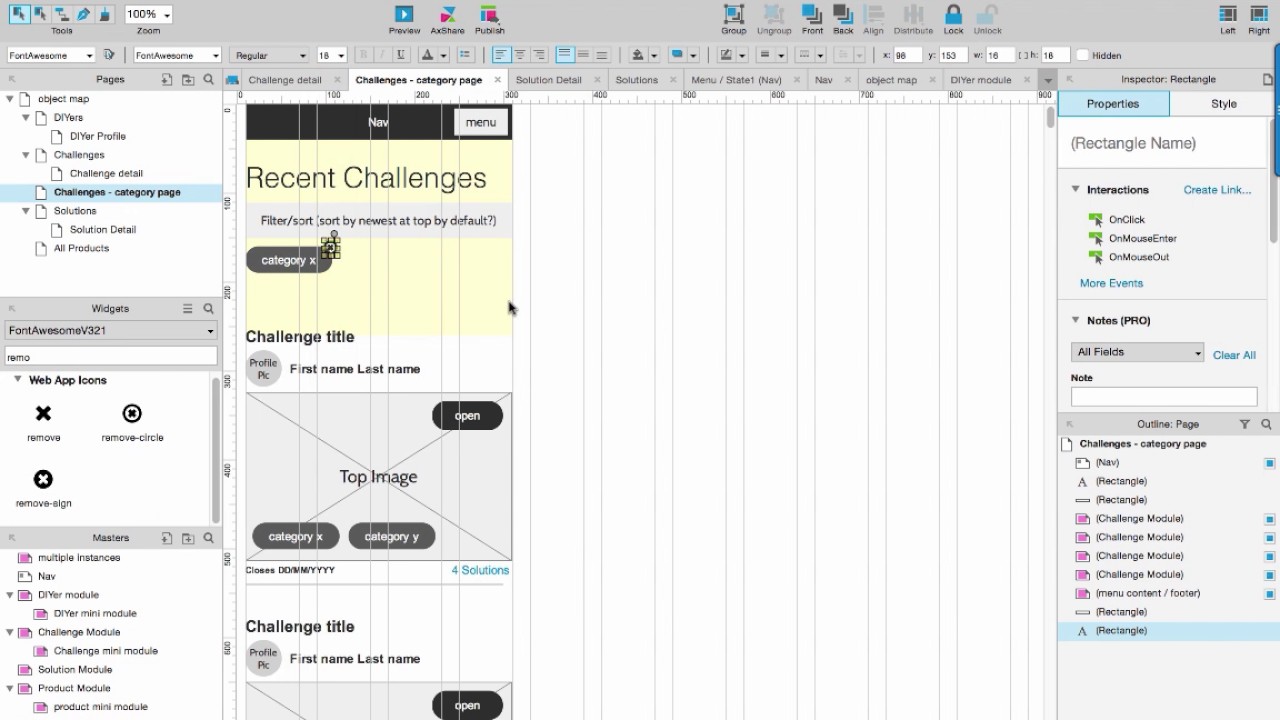Viewport: 1280px width, 720px height.
Task: Select the OnClick interaction
Action: click(1126, 220)
